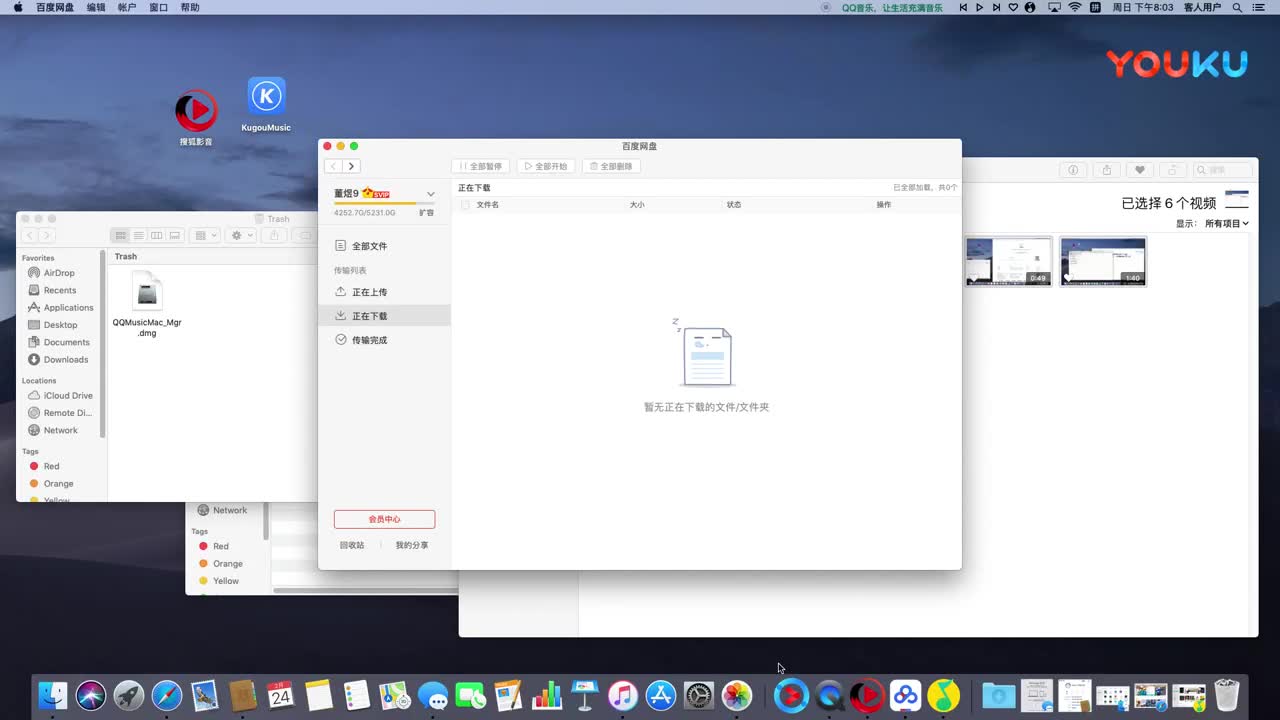Click search field in Photos window

click(1222, 170)
